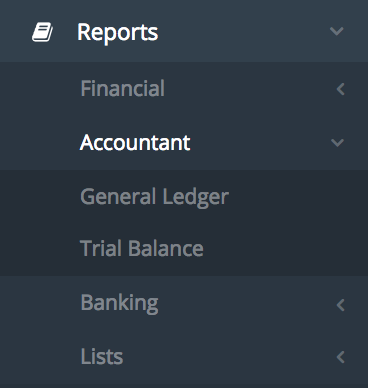Collapse Reports using its down chevron
This screenshot has height=388, width=368.
coord(337,31)
